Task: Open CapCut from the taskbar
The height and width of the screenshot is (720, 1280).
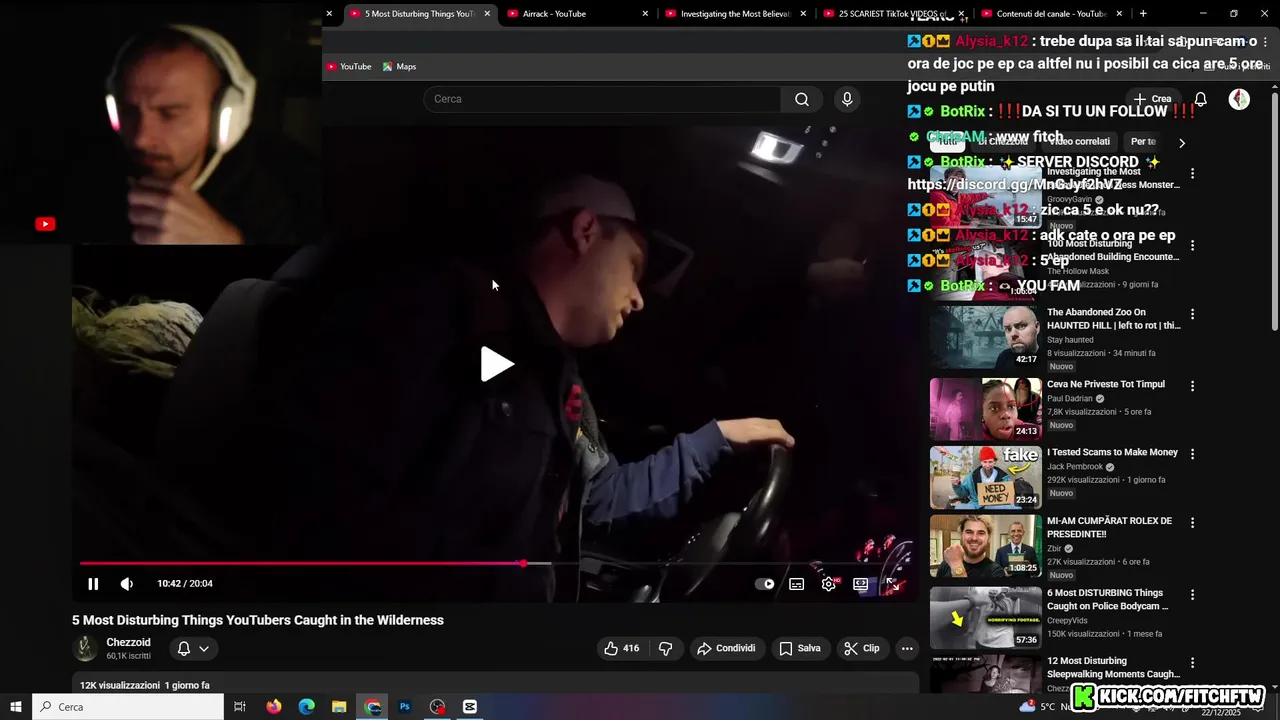Action: pyautogui.click(x=470, y=707)
